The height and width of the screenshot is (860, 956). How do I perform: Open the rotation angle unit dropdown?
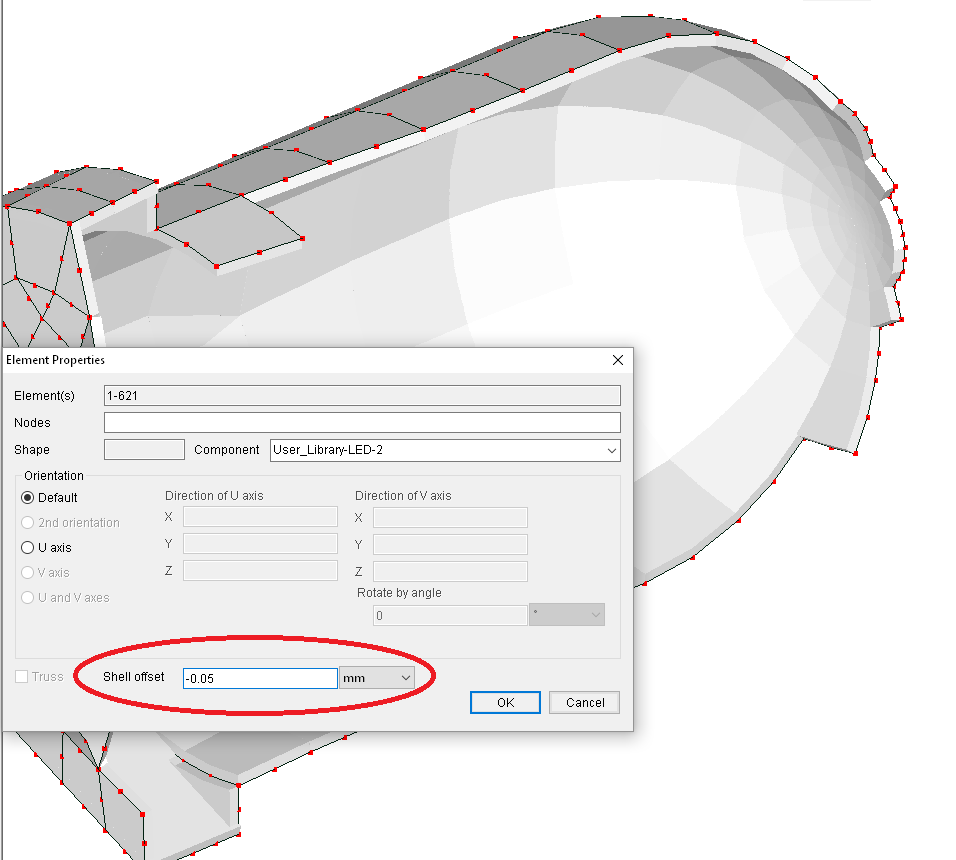567,615
